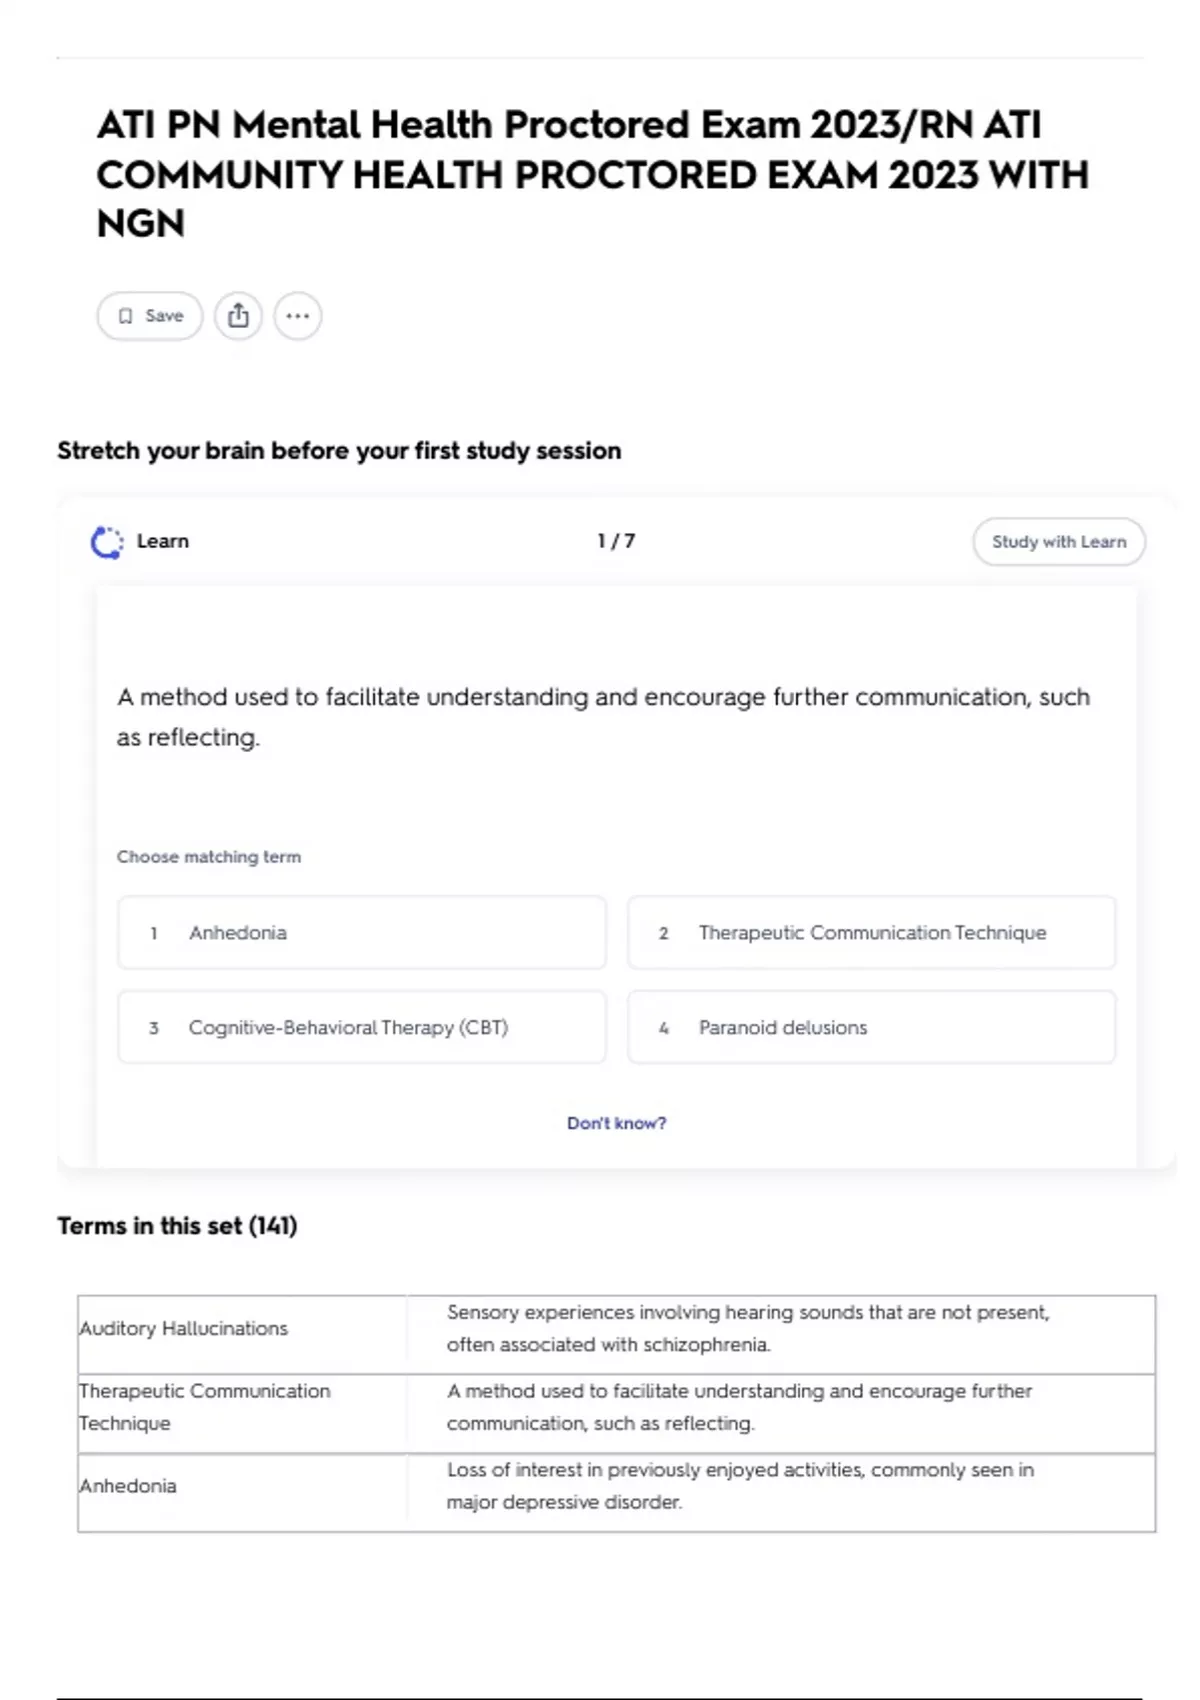Click the ATI PN Mental Health title
Image resolution: width=1200 pixels, height=1700 pixels.
point(592,174)
